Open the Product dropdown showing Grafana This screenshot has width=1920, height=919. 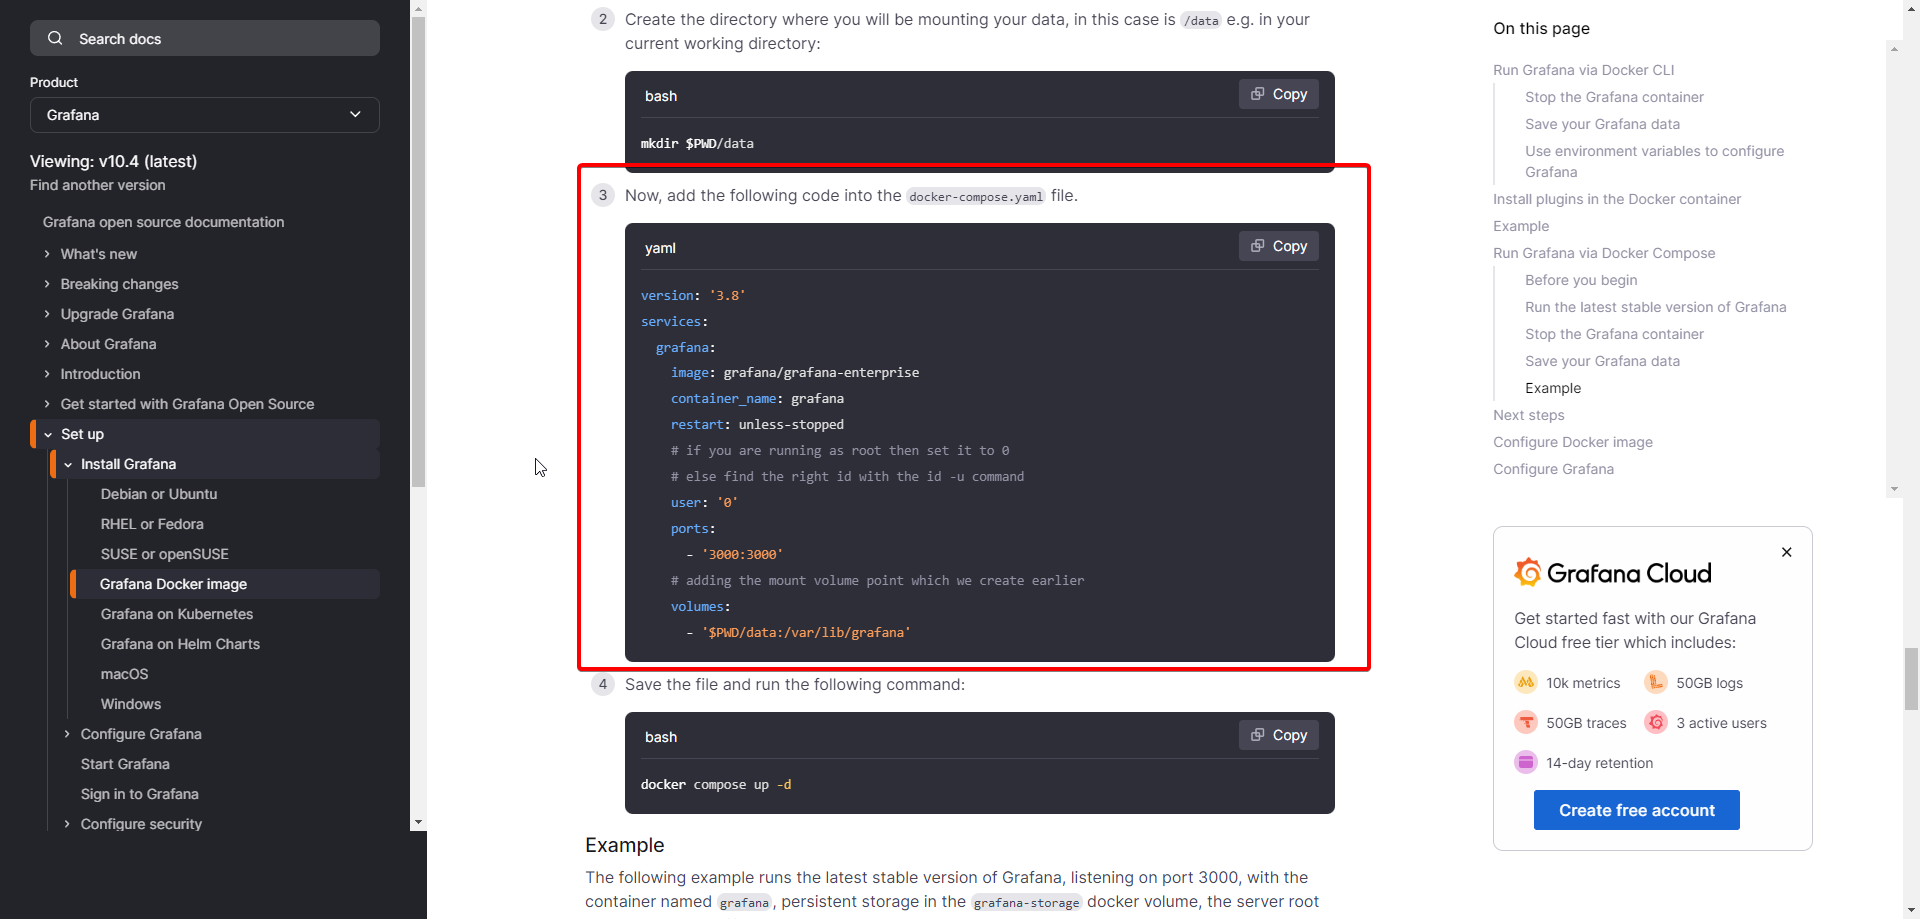pyautogui.click(x=204, y=115)
